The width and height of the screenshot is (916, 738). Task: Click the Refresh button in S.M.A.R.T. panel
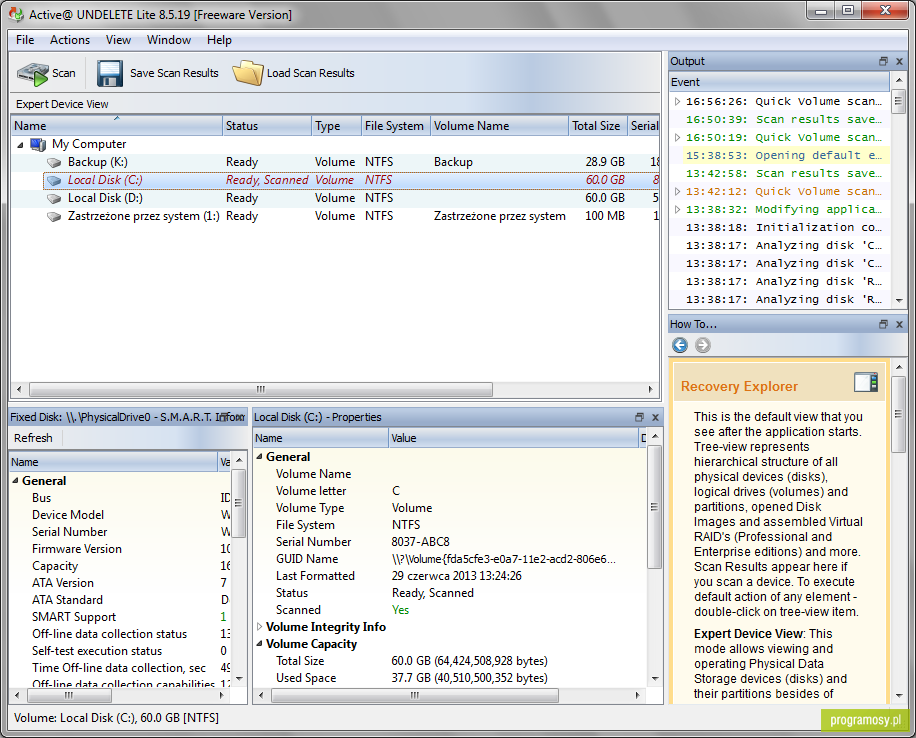pyautogui.click(x=33, y=438)
